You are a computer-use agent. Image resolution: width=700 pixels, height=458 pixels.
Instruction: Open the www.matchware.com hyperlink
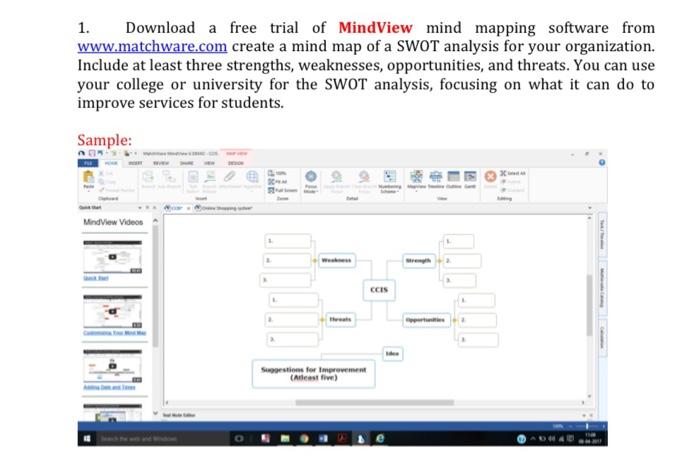point(152,46)
